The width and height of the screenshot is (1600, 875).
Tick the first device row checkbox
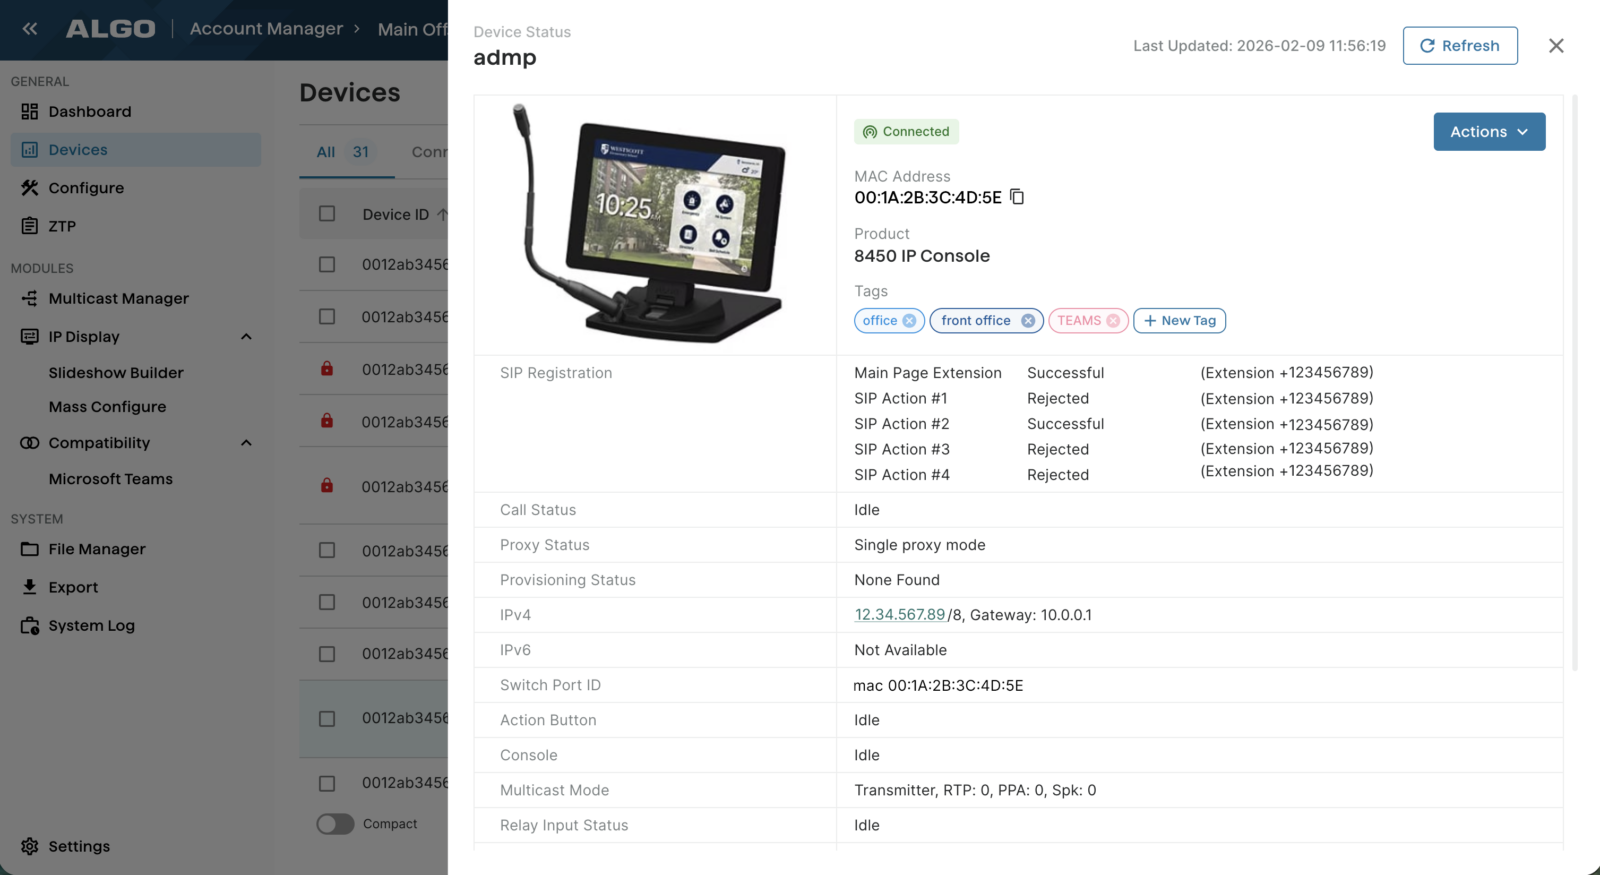pos(327,265)
